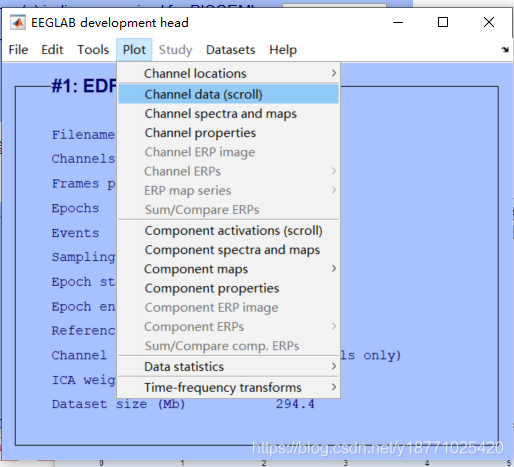Open the Study menu
Image resolution: width=514 pixels, height=467 pixels.
[176, 50]
